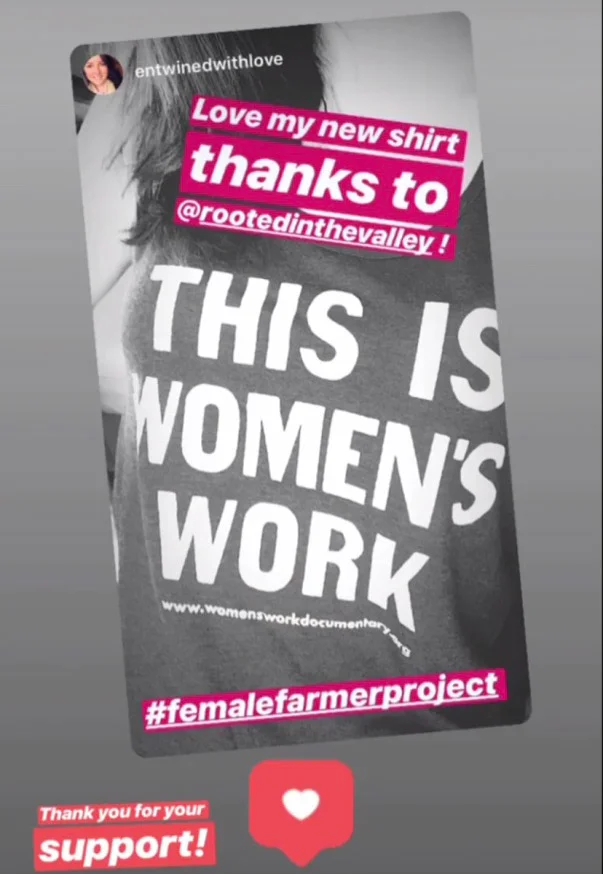Viewport: 603px width, 874px height.
Task: Click the word 'WORK' on the shirt
Action: pyautogui.click(x=289, y=551)
